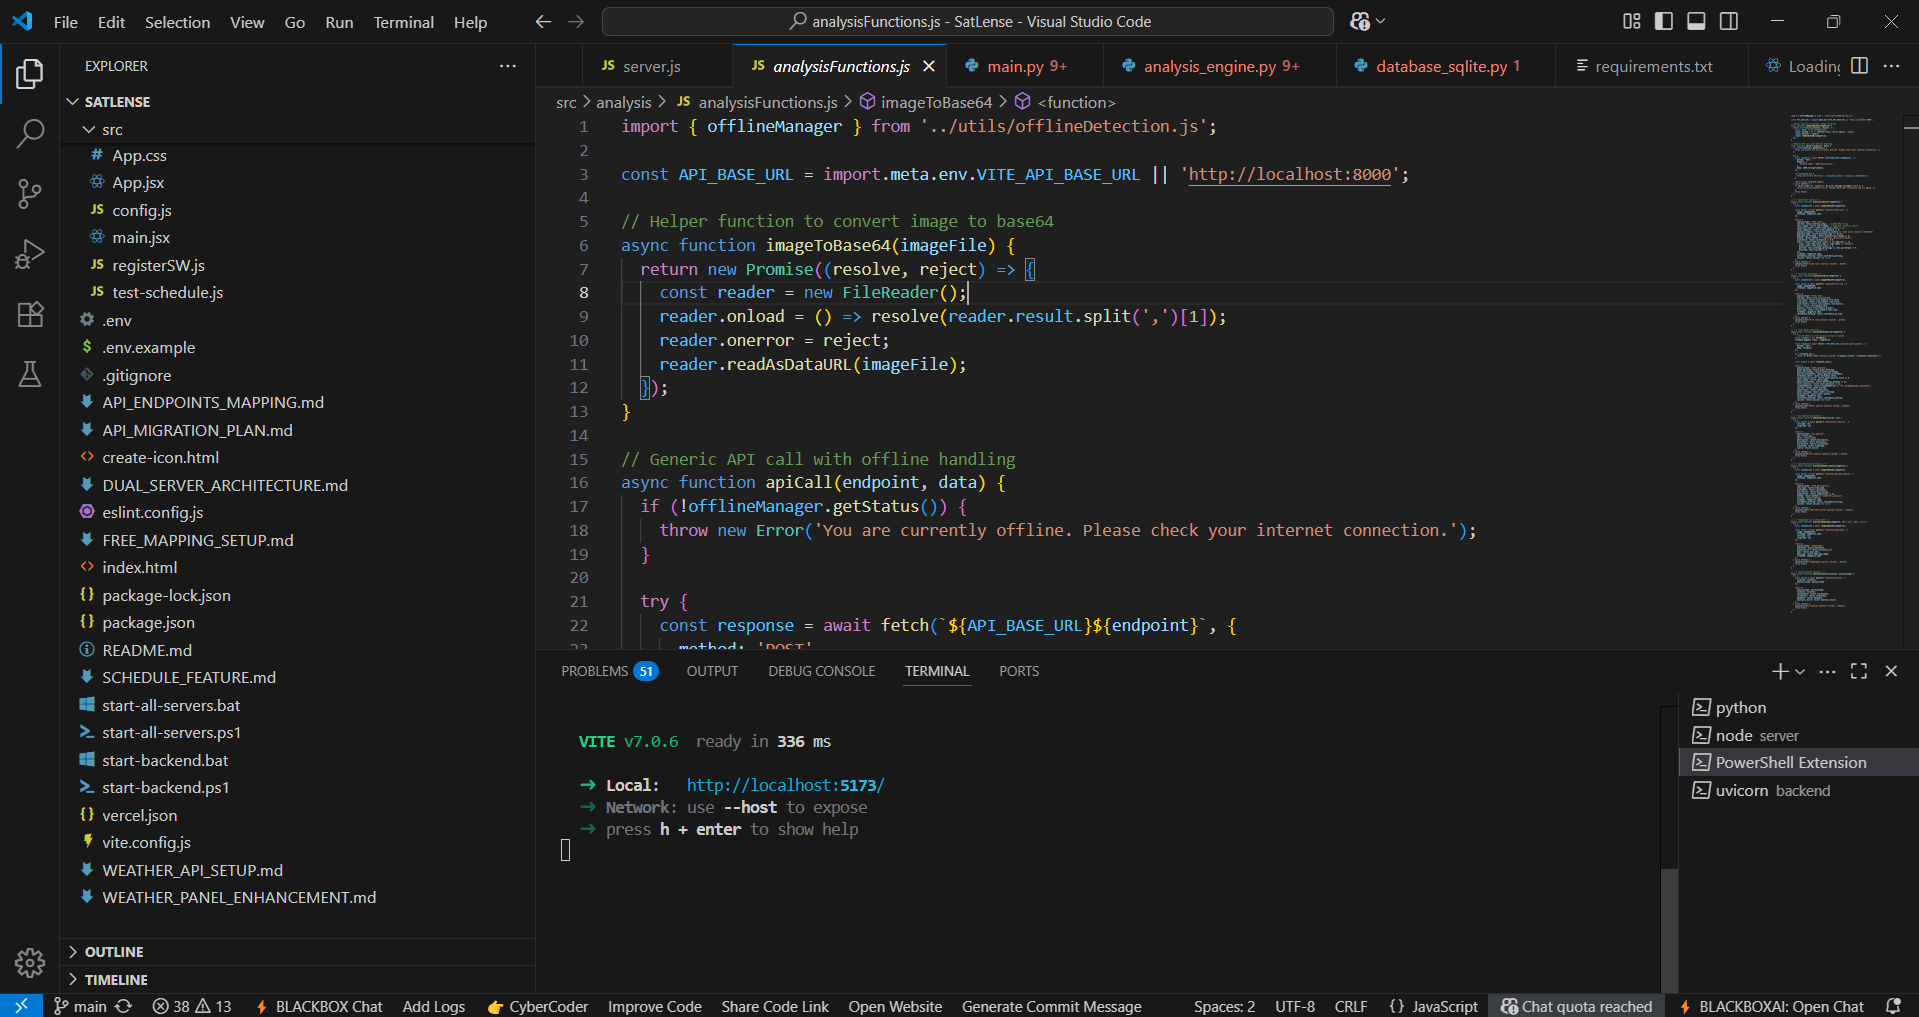Expand the TIMELINE section
The height and width of the screenshot is (1017, 1919).
pyautogui.click(x=116, y=980)
